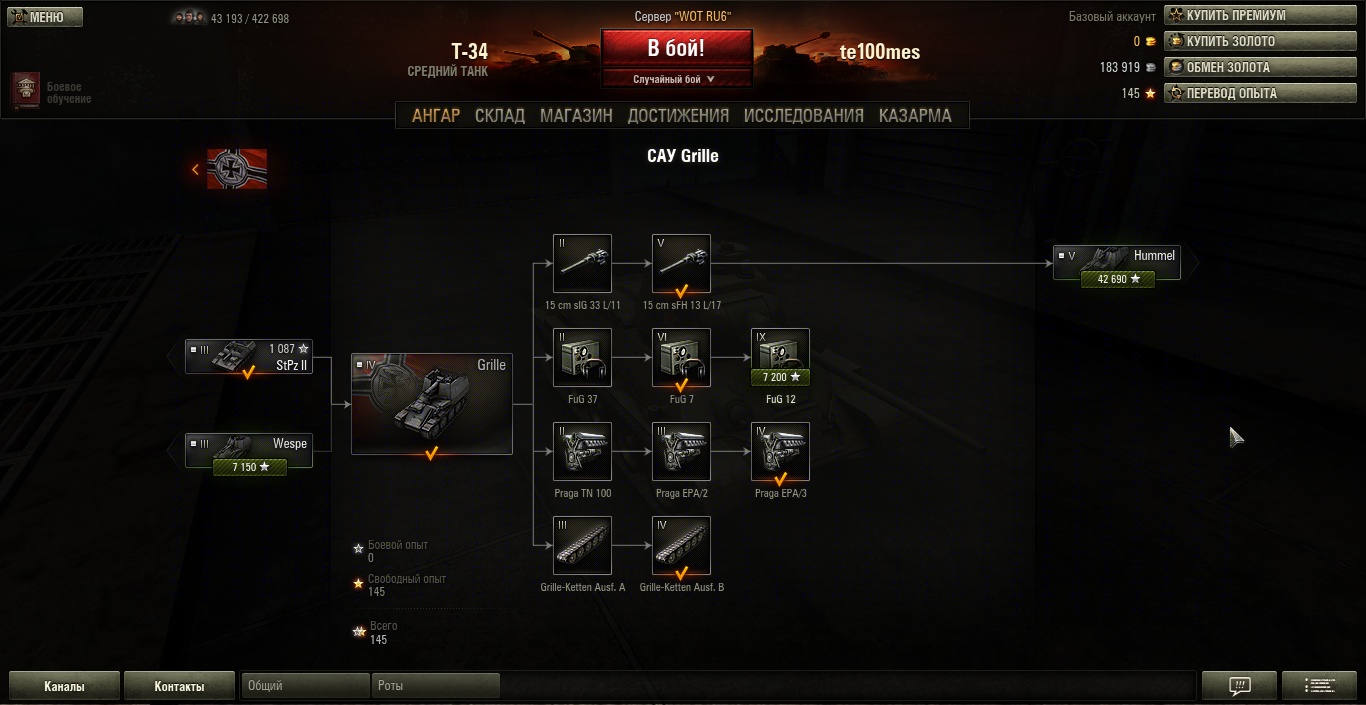
Task: Expand the bottom-right service list button
Action: click(x=1319, y=685)
